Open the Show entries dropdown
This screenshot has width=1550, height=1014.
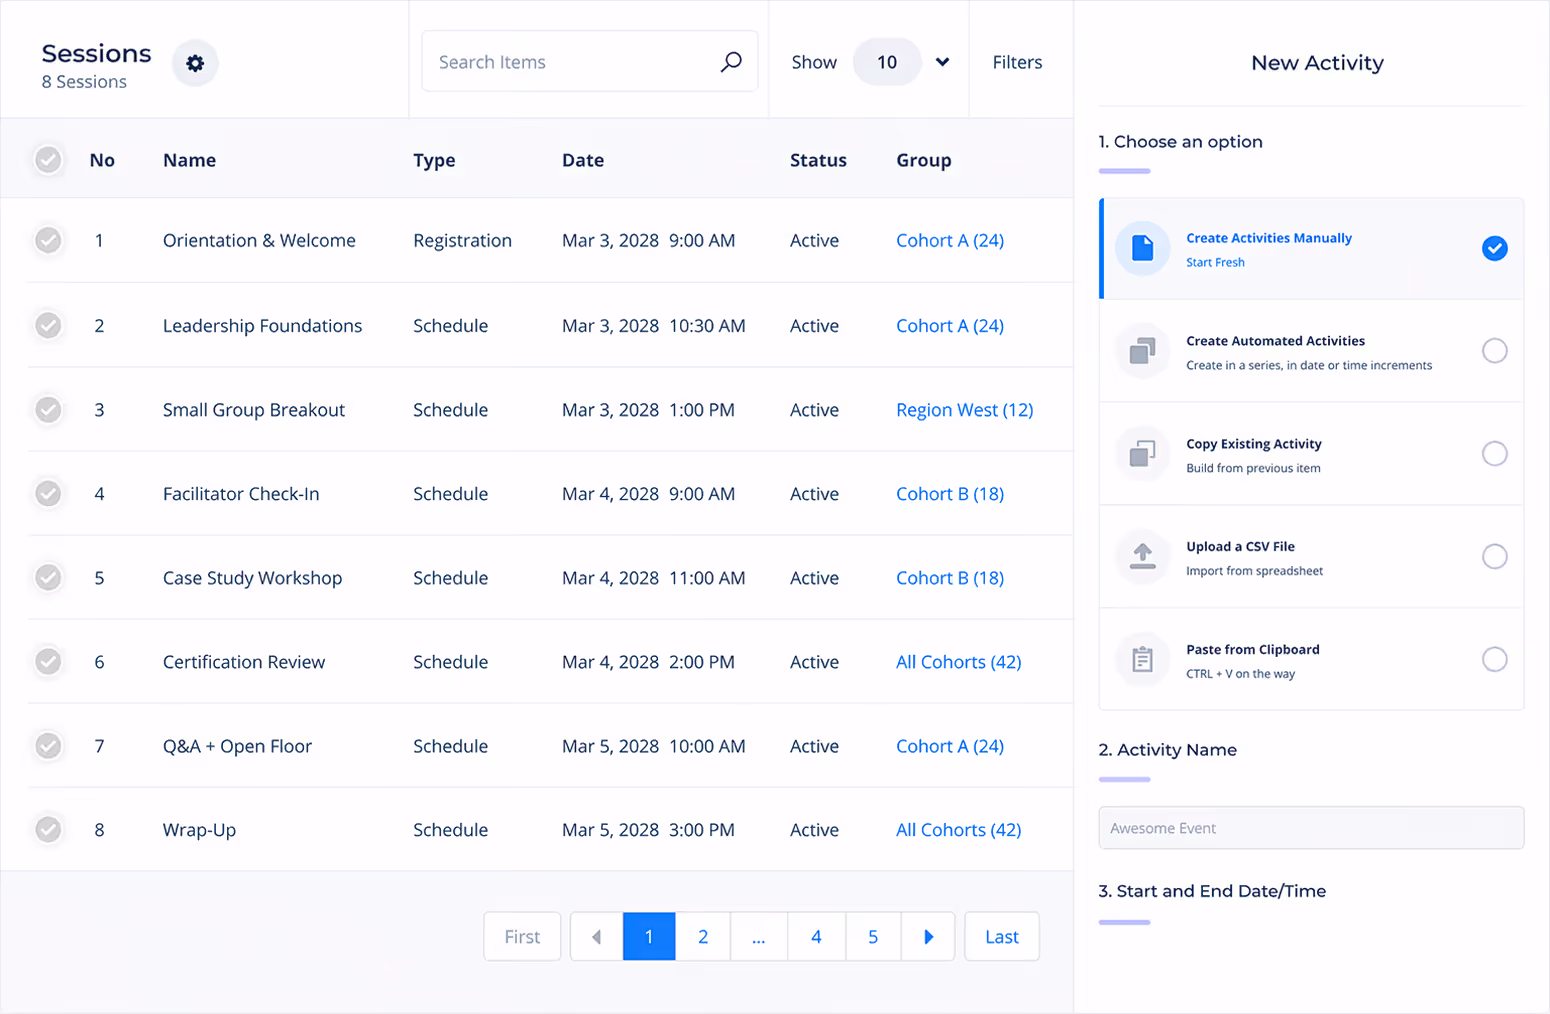pos(886,61)
